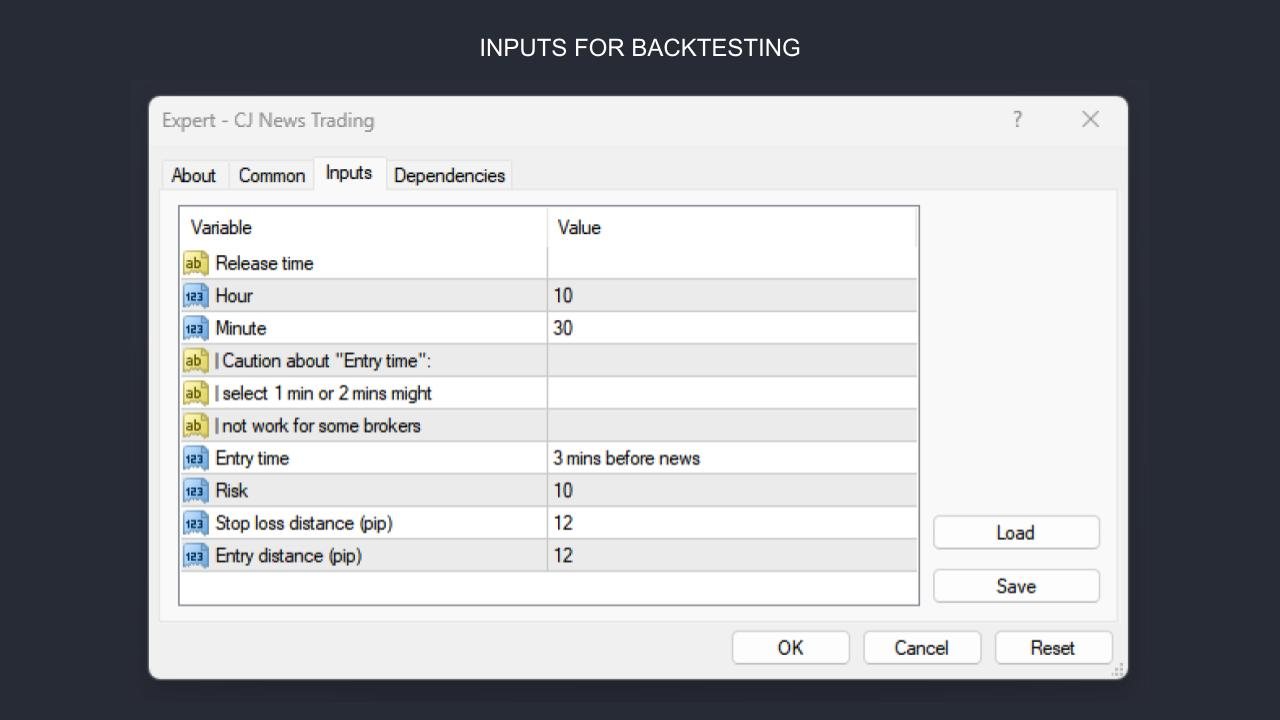This screenshot has width=1280, height=720.
Task: Click the ab icon beside the Caution note row
Action: click(x=195, y=360)
